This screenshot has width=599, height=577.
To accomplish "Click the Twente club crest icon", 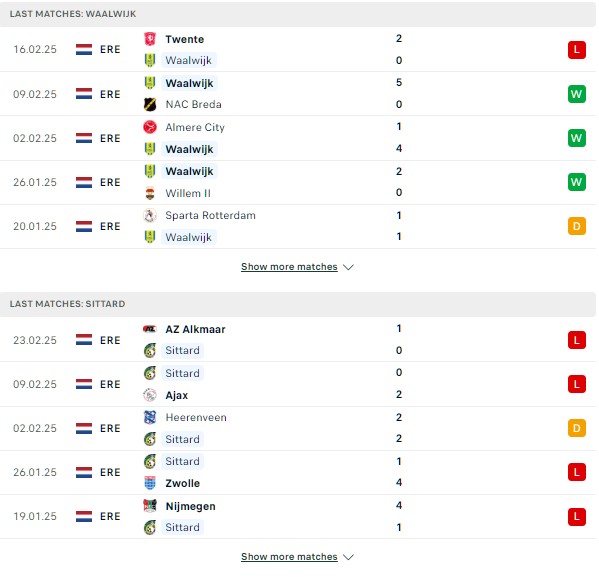I will 150,39.
